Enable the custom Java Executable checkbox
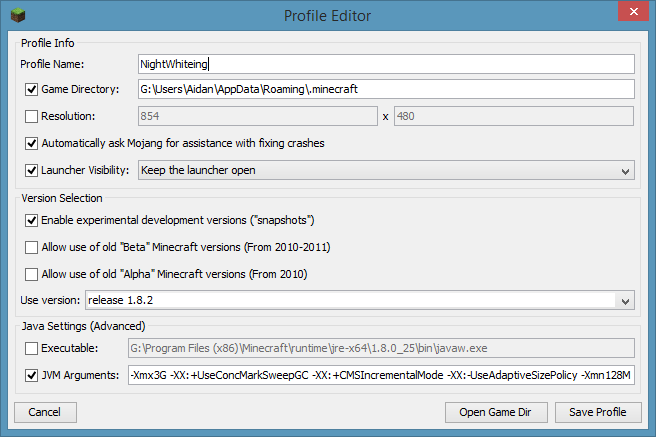The height and width of the screenshot is (437, 656). (x=32, y=348)
